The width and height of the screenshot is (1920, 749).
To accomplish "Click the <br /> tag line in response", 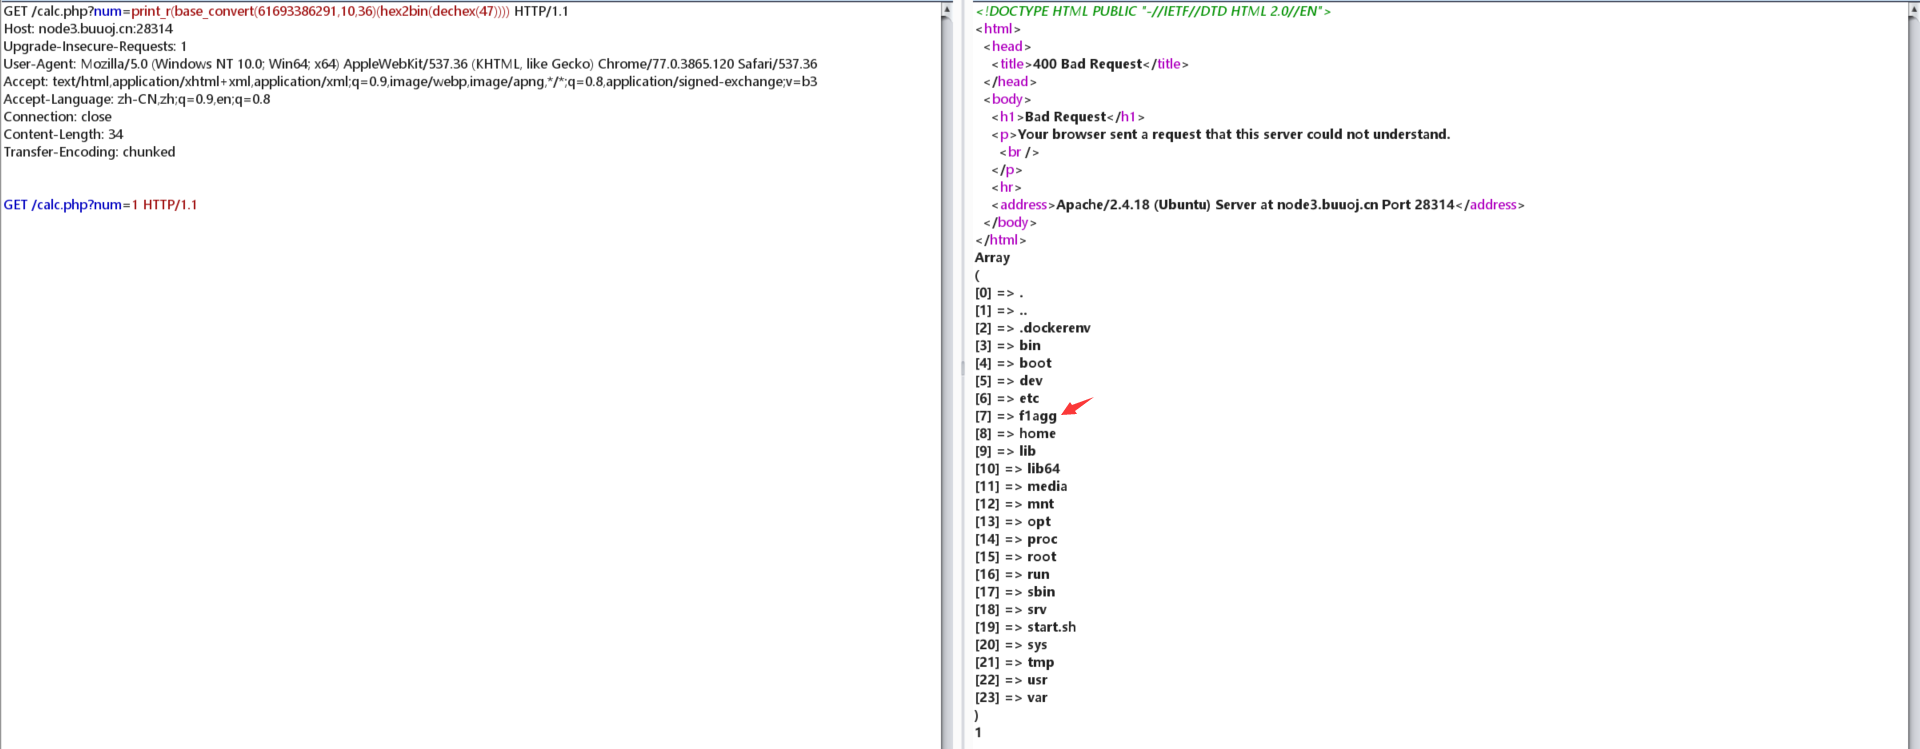I will click(x=1019, y=152).
